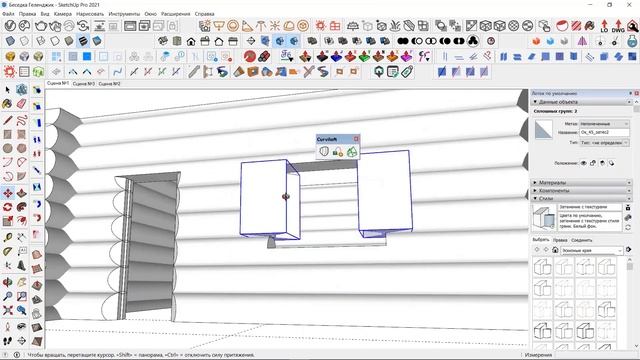This screenshot has height=360, width=640.
Task: Close the Curviloft floating toolbar
Action: tap(356, 139)
